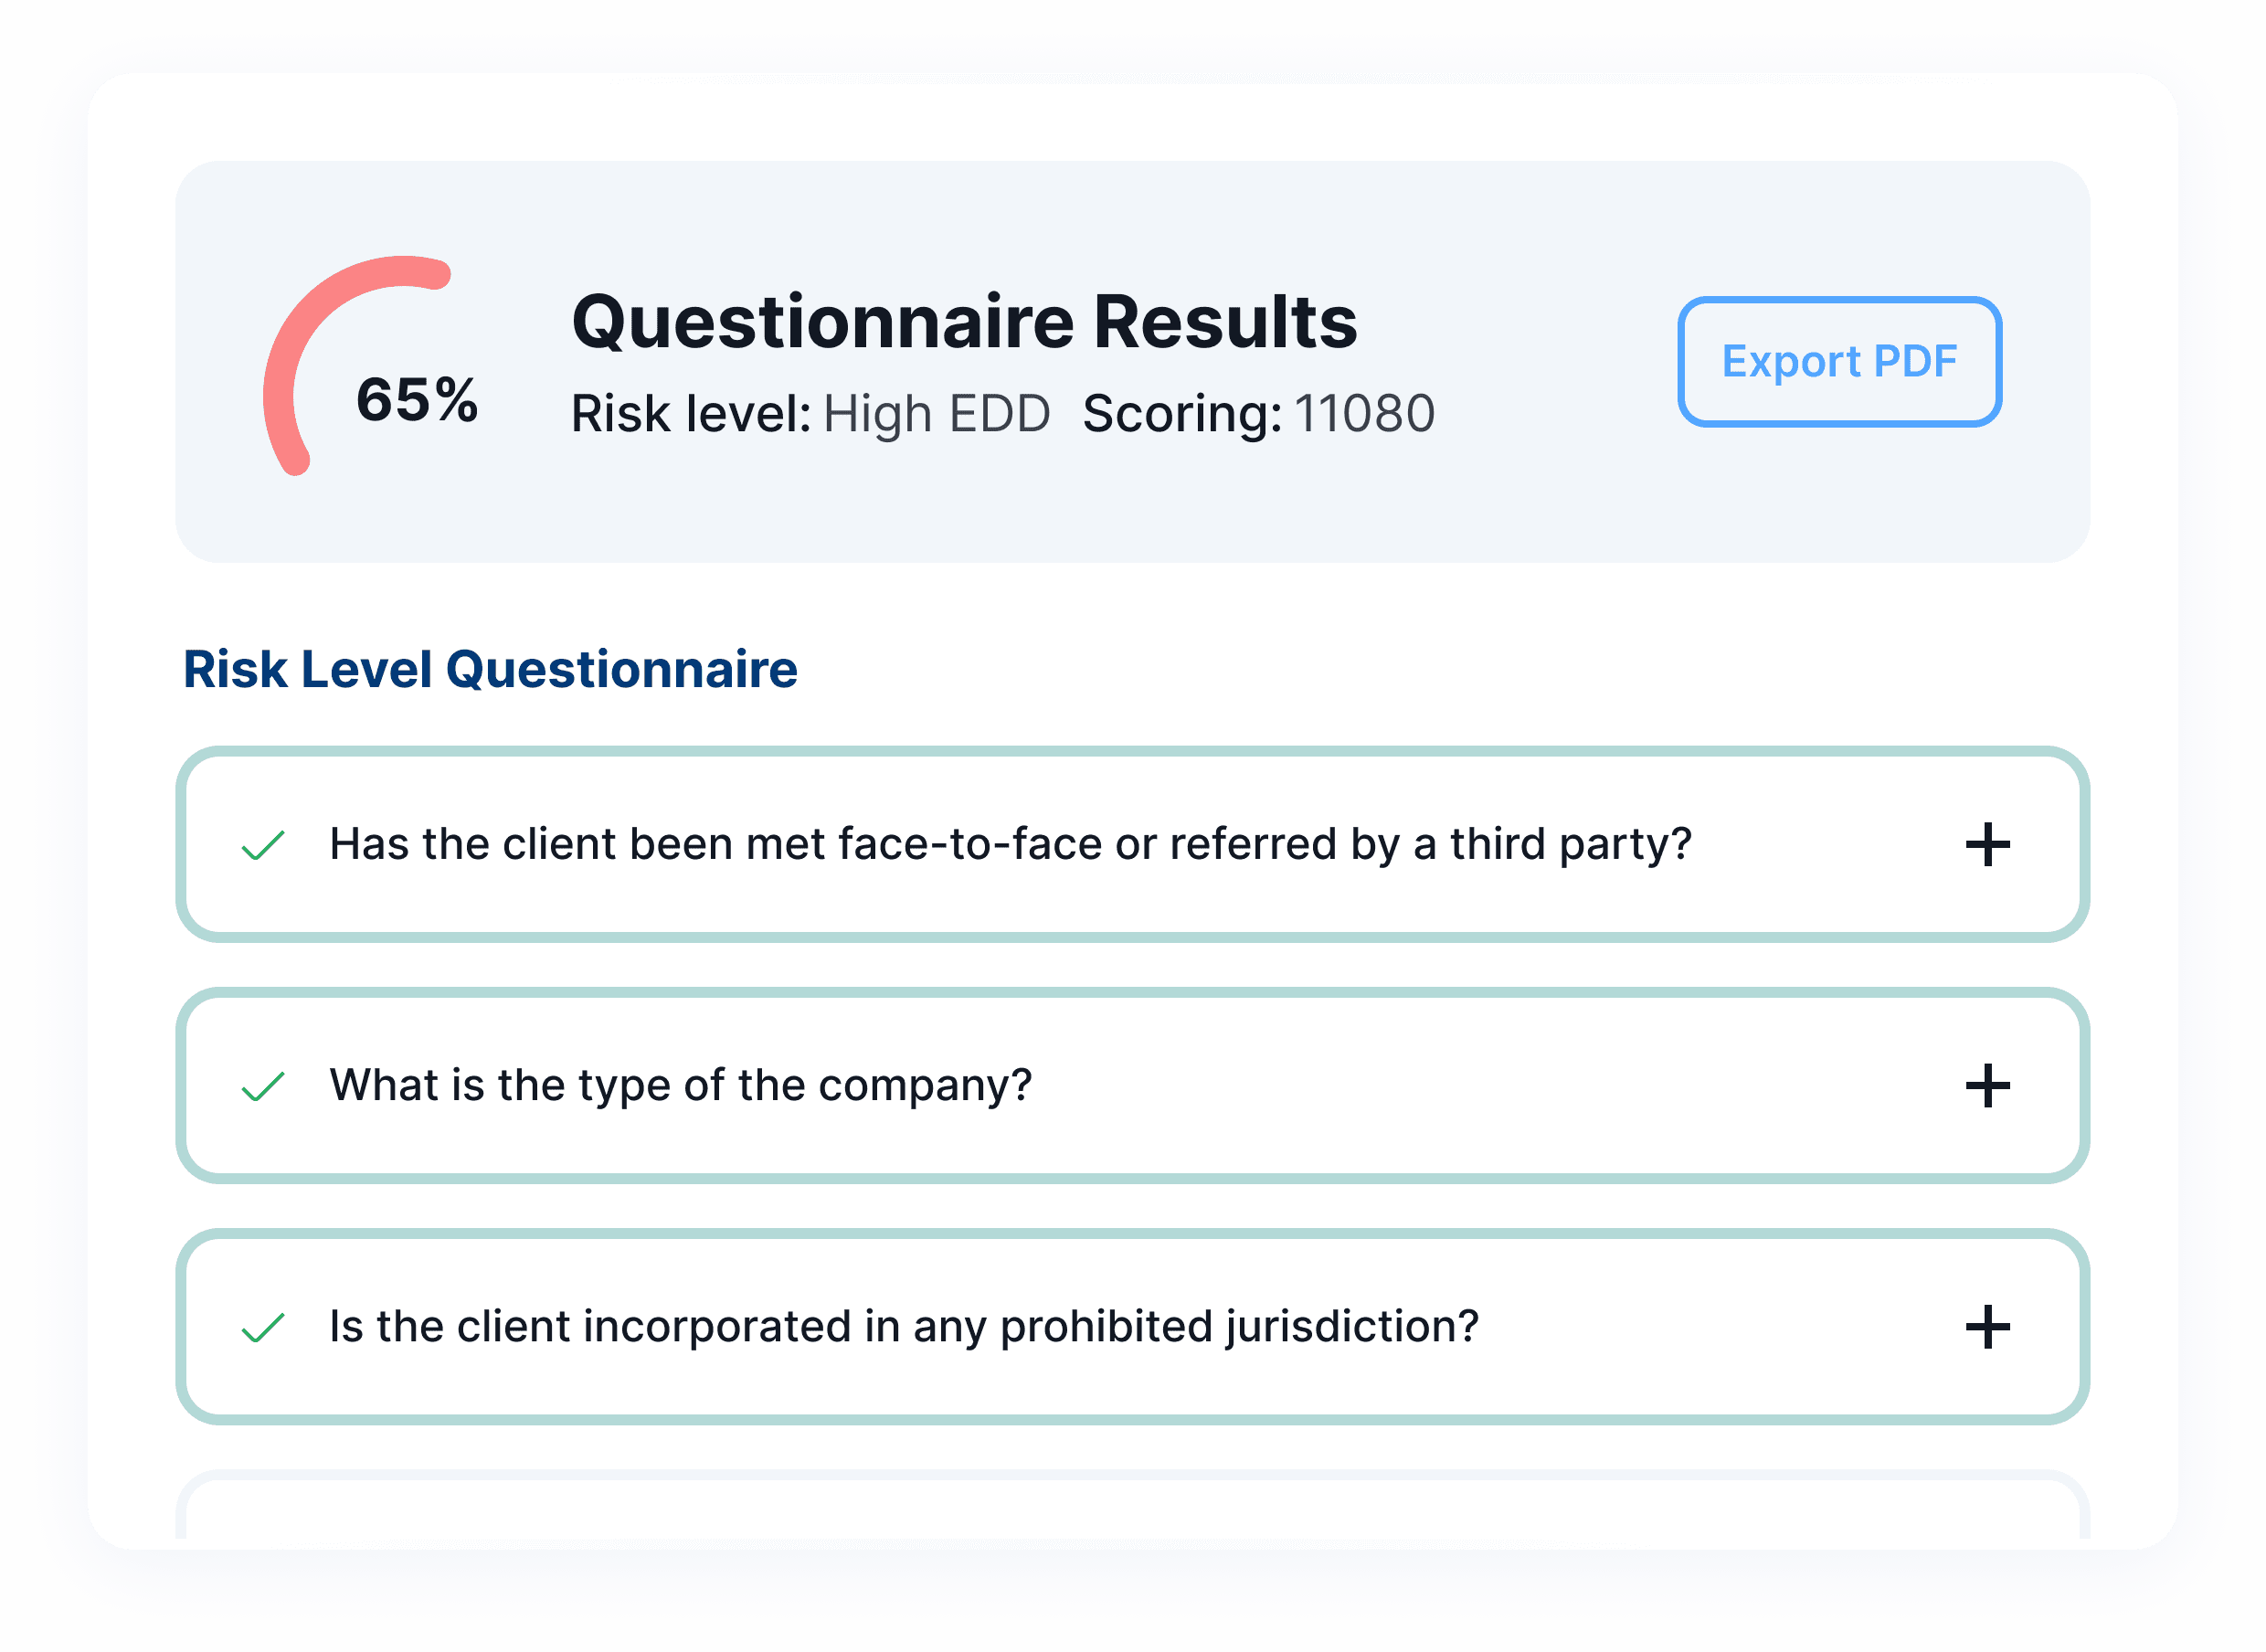
Task: Open "Is the client incorporated in any prohibited jurisdiction?" text
Action: tap(904, 1326)
